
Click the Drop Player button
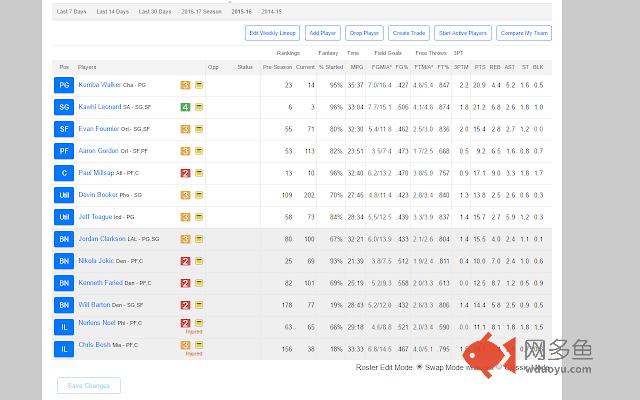coord(364,33)
